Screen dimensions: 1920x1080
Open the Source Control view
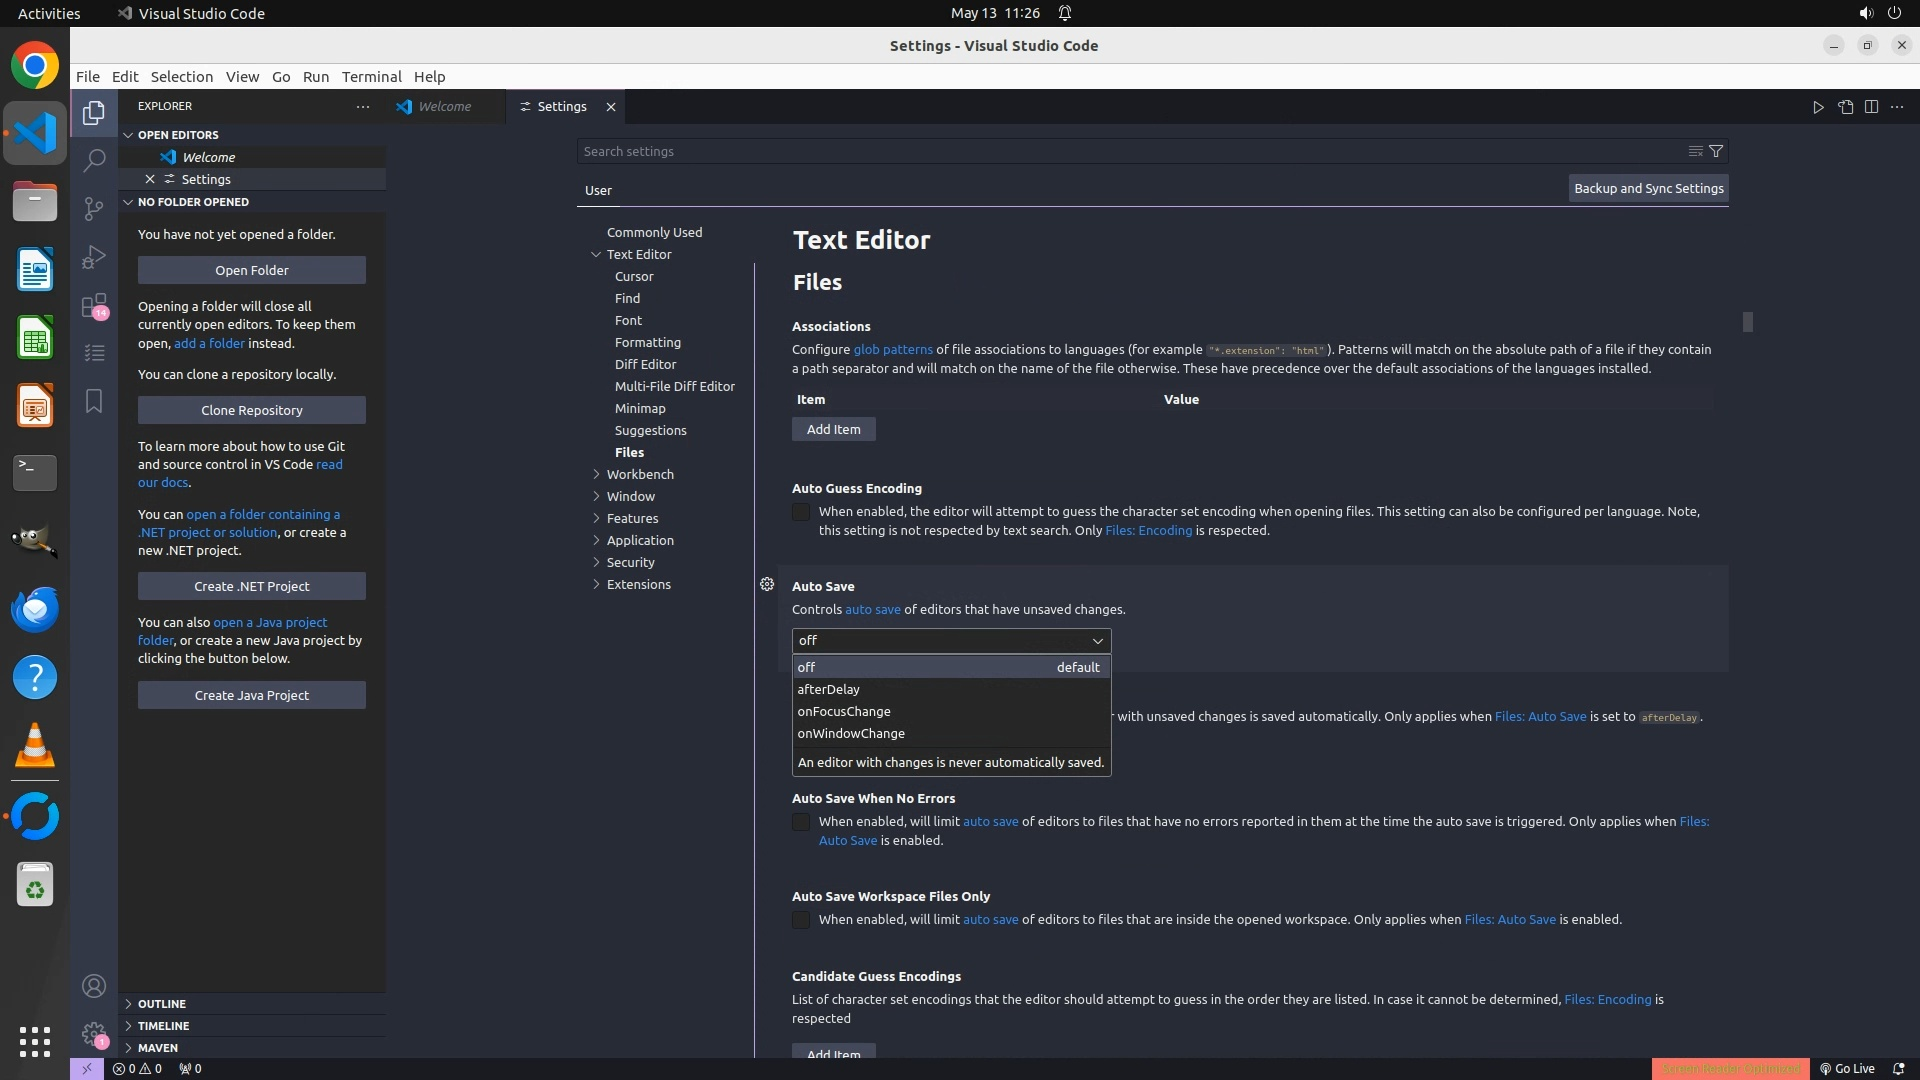point(94,208)
